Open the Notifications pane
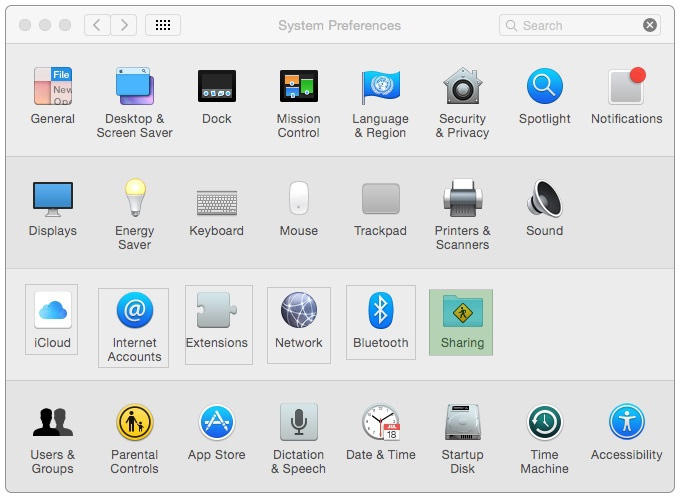The image size is (680, 498). coord(627,96)
